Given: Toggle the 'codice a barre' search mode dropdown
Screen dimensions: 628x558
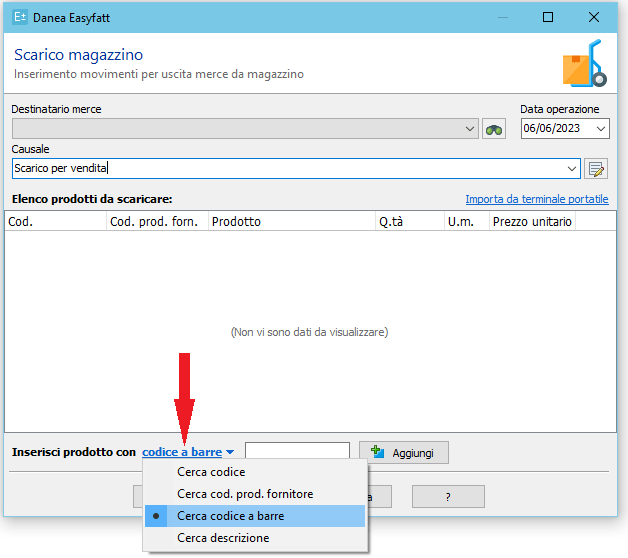Looking at the screenshot, I should click(187, 453).
